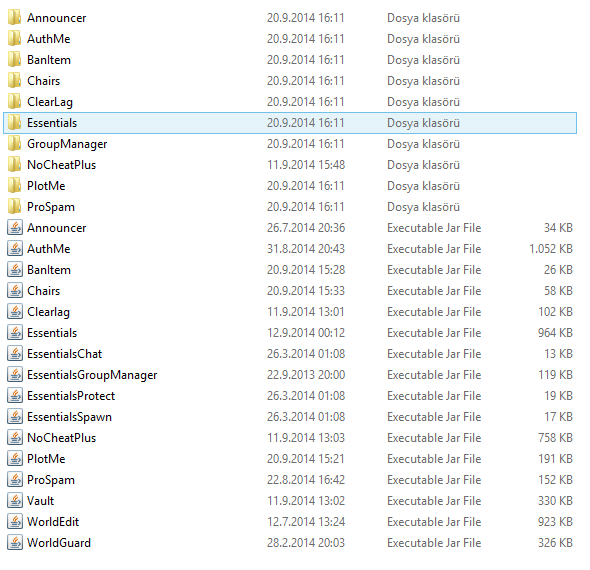Click the EssentialsSpawn jar icon
Image resolution: width=590 pixels, height=570 pixels.
[x=15, y=417]
